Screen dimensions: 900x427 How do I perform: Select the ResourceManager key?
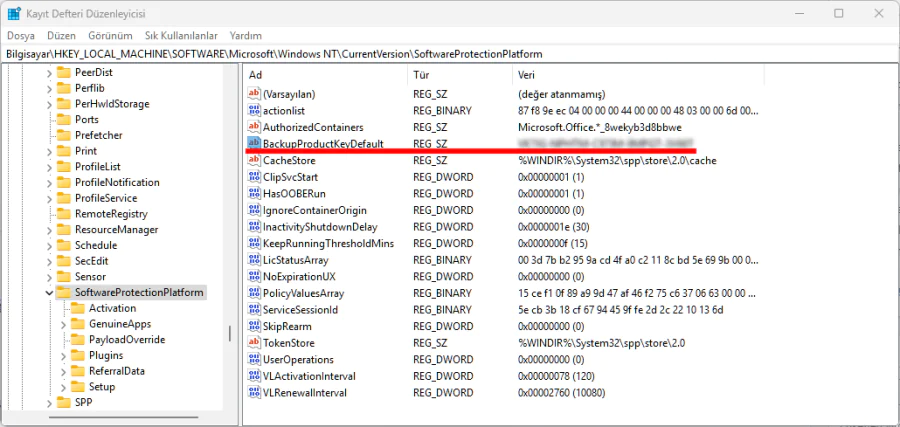[116, 230]
